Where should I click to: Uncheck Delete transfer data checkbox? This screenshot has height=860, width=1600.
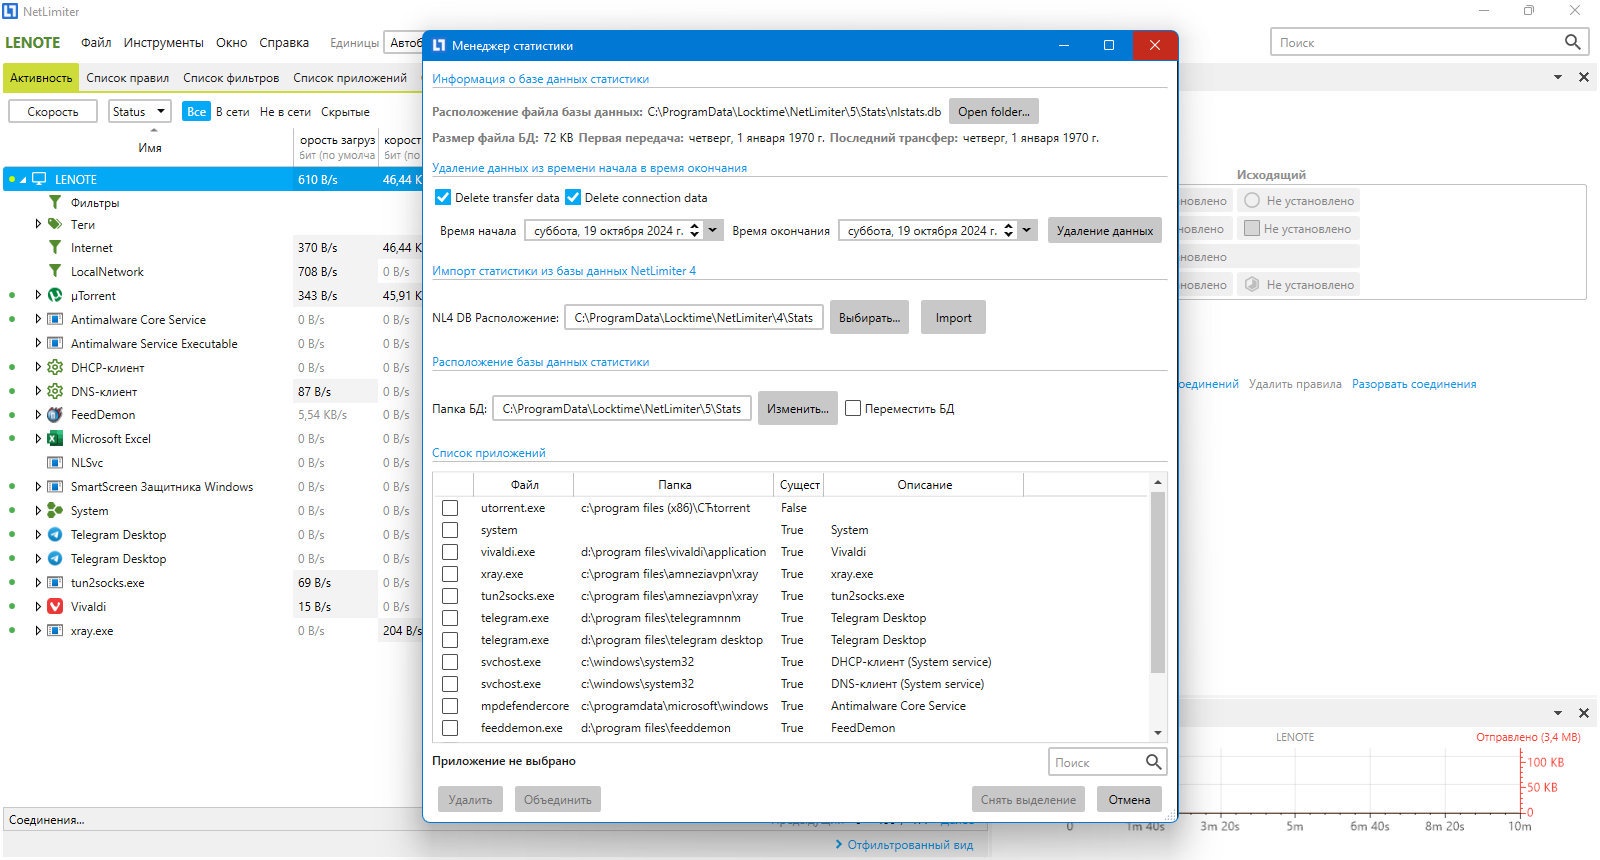pyautogui.click(x=443, y=197)
